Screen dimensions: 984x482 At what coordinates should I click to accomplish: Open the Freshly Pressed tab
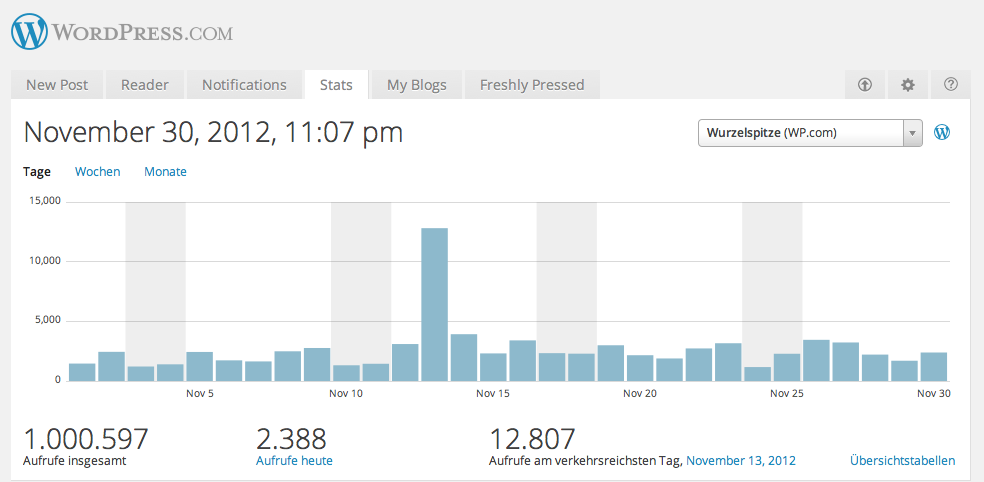pos(532,85)
